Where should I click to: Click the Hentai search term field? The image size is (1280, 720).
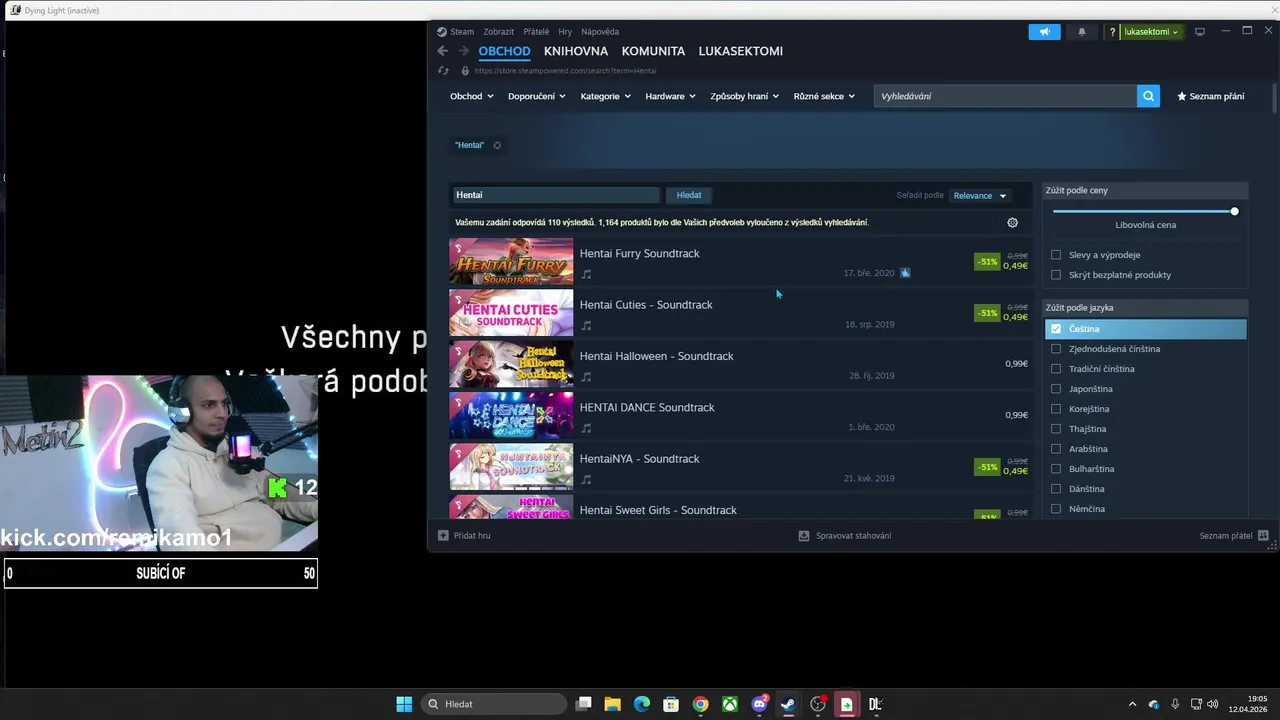point(555,196)
